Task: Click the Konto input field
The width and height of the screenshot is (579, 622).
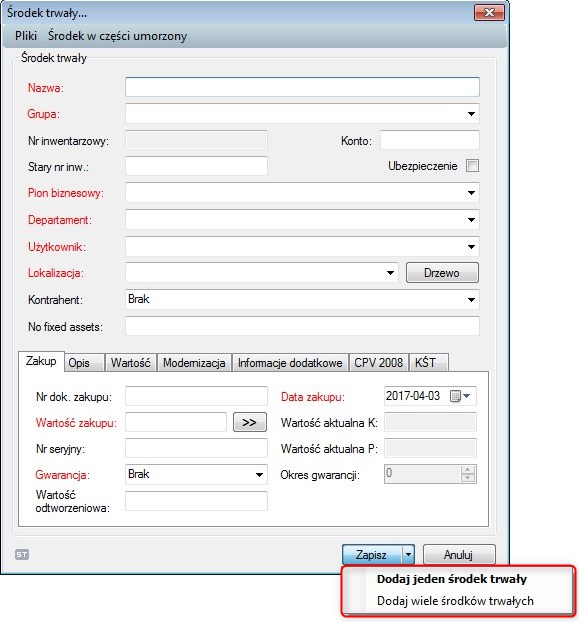Action: point(430,140)
